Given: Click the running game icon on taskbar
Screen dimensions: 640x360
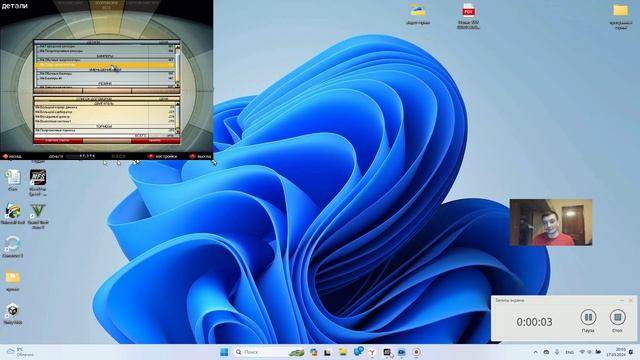Looking at the screenshot, I should click(x=387, y=352).
